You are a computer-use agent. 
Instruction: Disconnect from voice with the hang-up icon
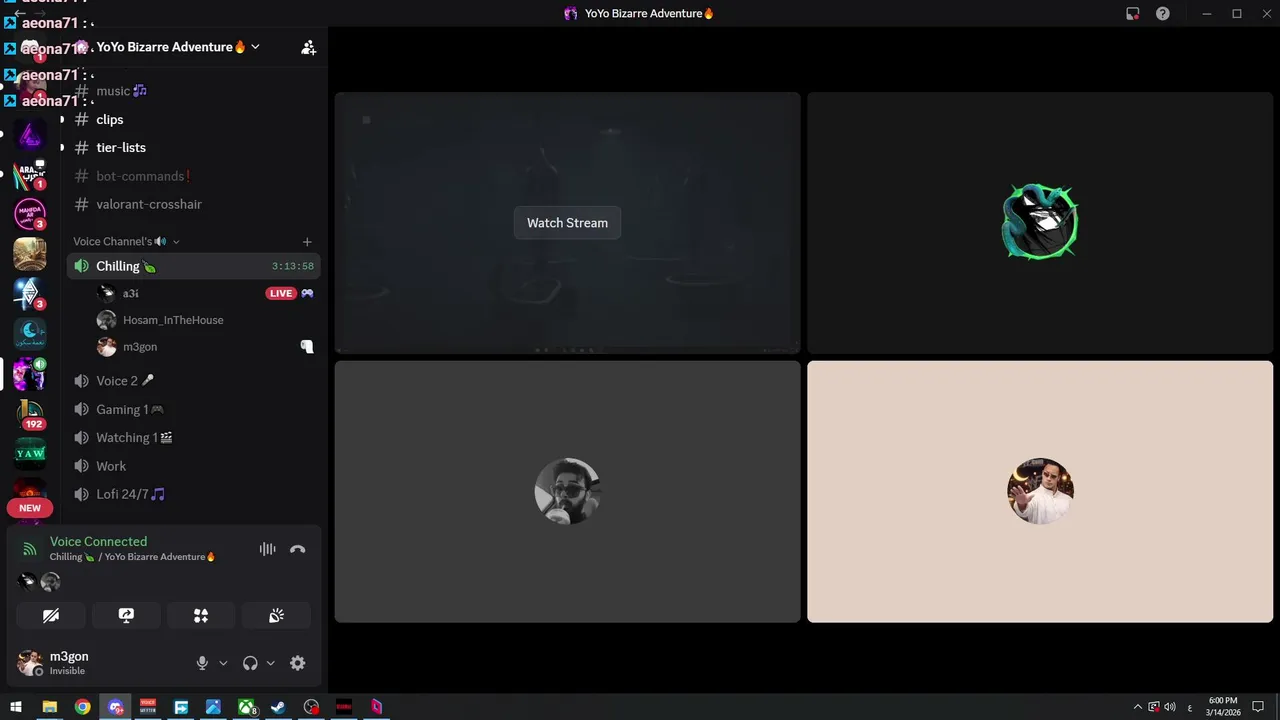[x=297, y=549]
